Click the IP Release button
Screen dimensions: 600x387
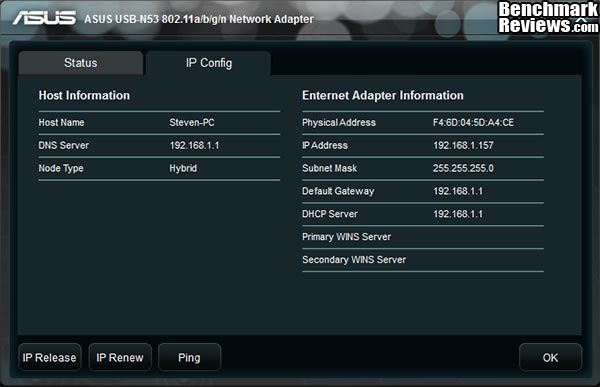(50, 357)
